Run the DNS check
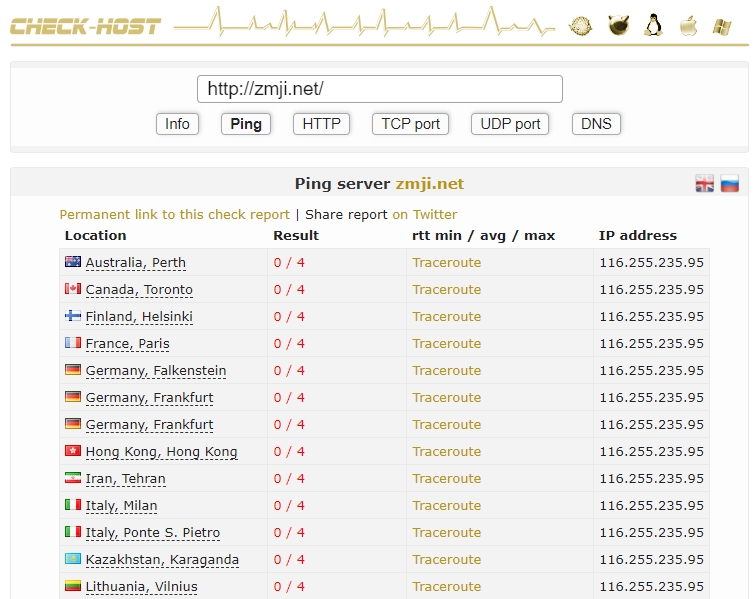The height and width of the screenshot is (599, 756). 596,124
